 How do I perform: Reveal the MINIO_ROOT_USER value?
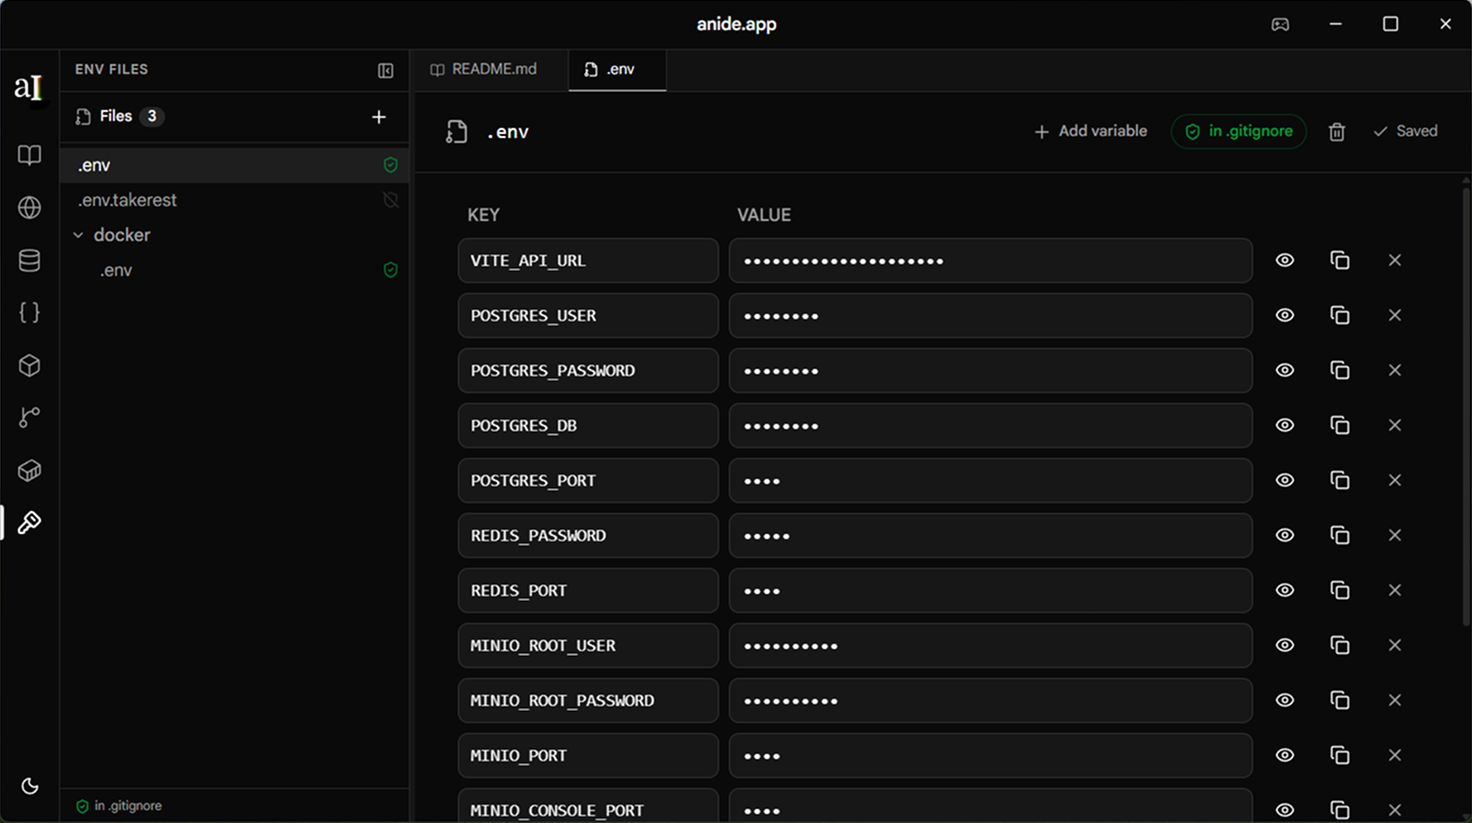pyautogui.click(x=1285, y=645)
